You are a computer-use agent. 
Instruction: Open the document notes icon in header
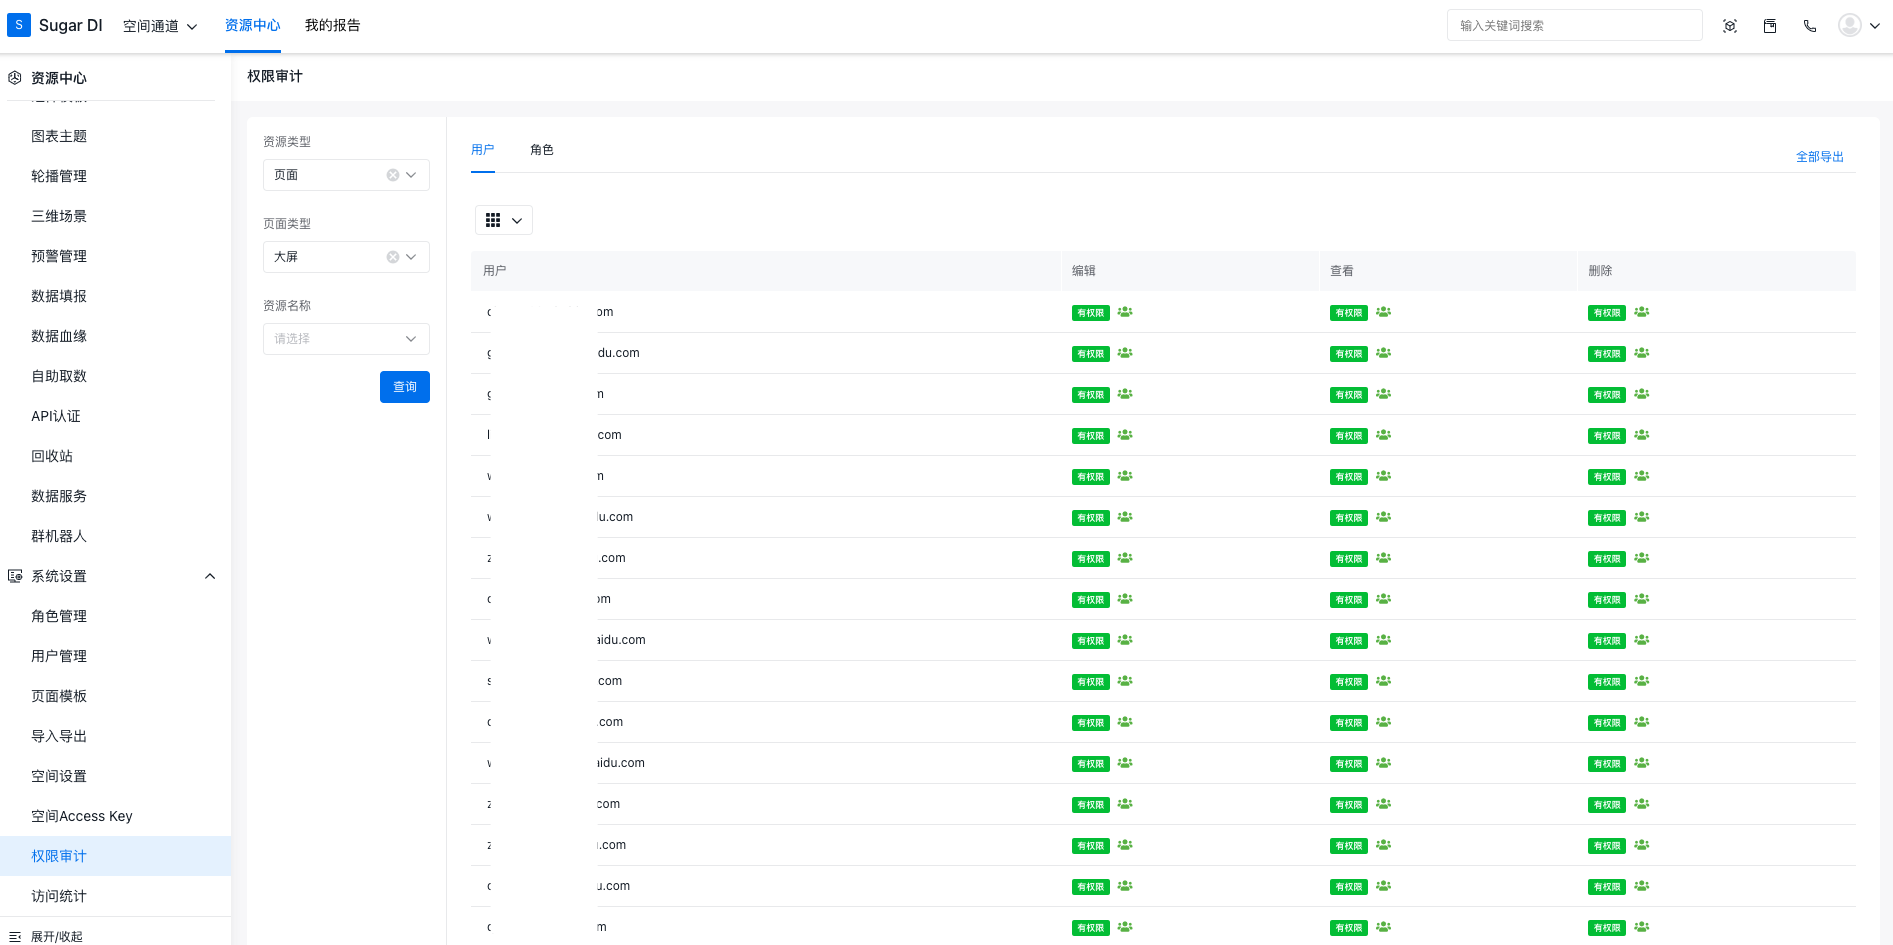coord(1770,26)
